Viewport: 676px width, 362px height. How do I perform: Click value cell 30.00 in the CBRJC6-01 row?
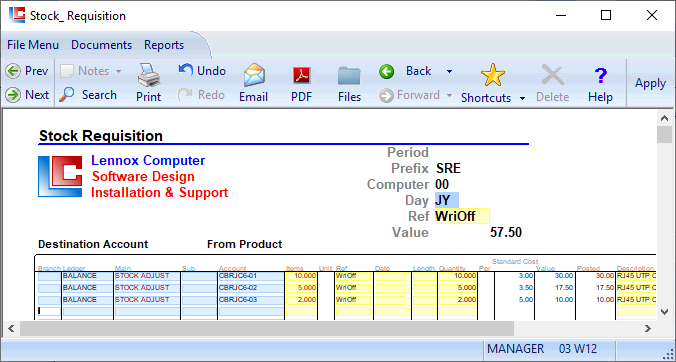pyautogui.click(x=555, y=276)
